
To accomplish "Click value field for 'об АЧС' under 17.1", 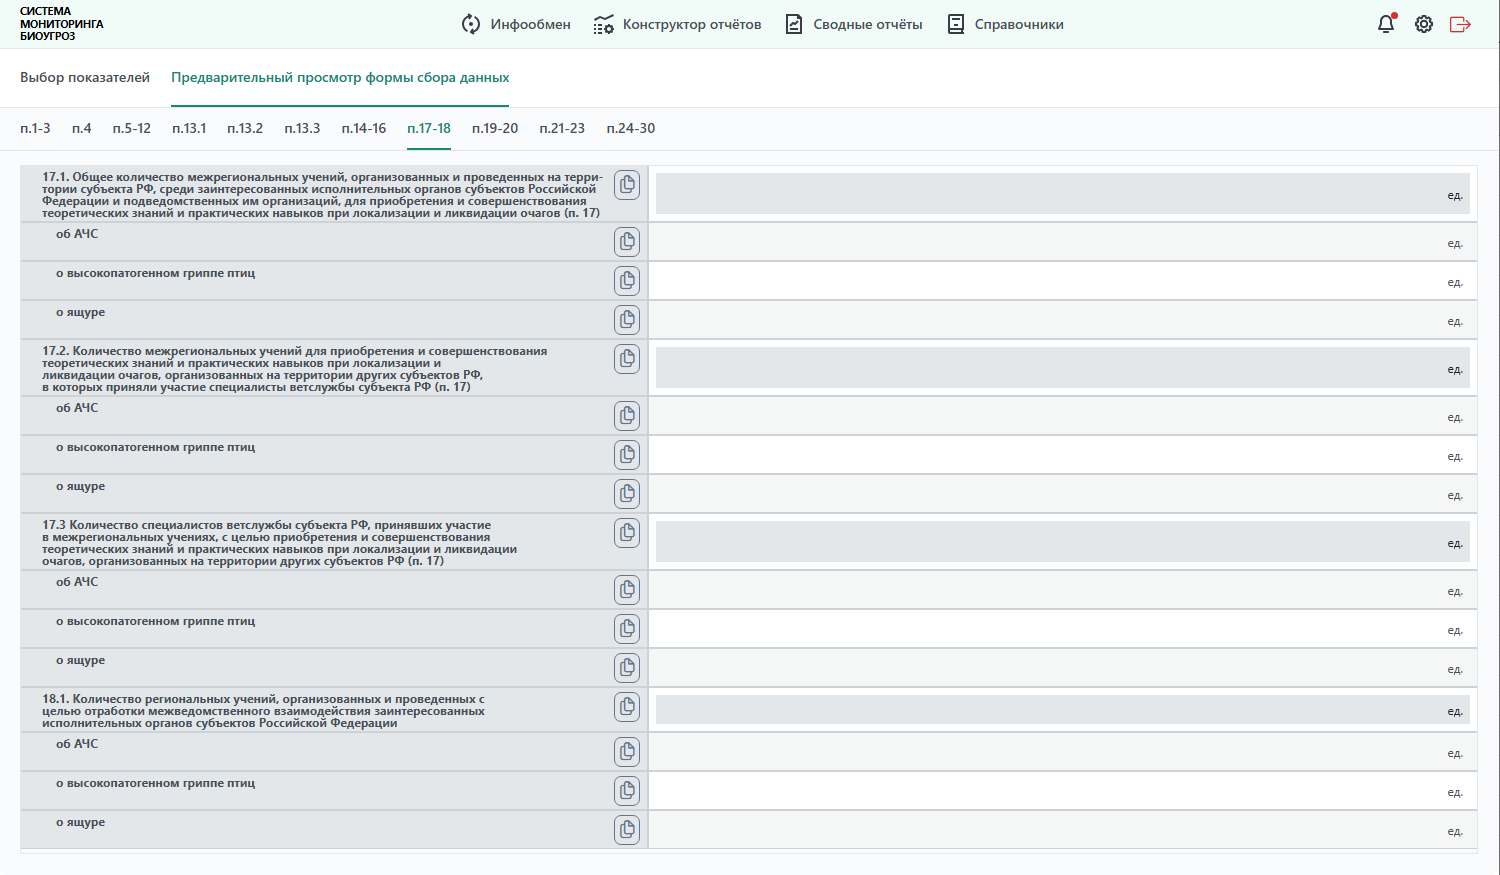I will pos(1063,242).
